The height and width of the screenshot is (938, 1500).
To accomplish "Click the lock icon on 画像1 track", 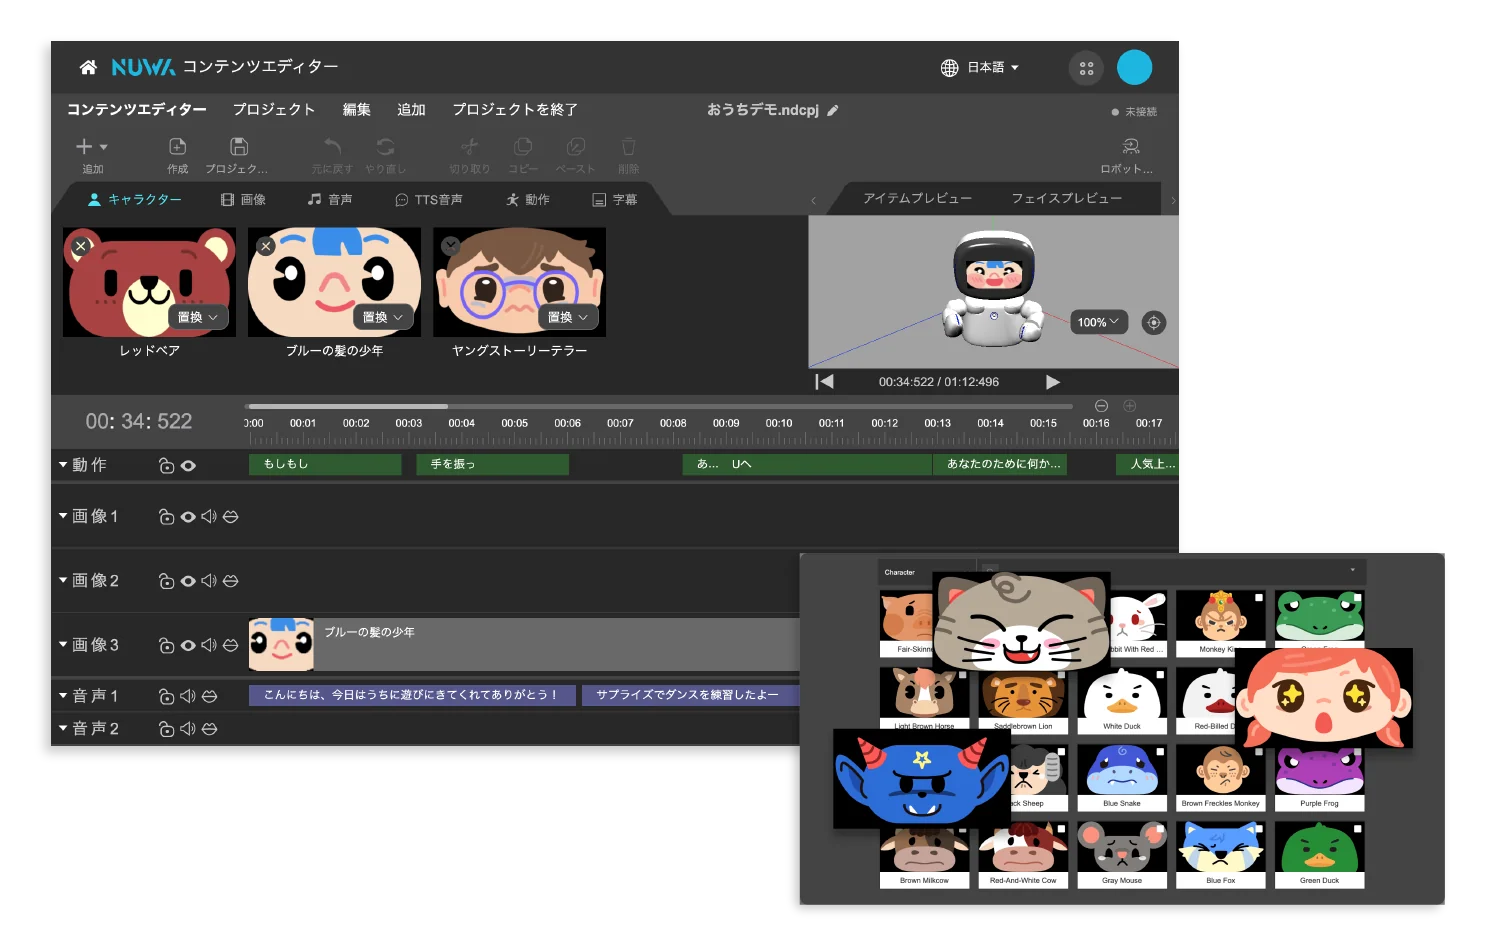I will click(x=166, y=517).
